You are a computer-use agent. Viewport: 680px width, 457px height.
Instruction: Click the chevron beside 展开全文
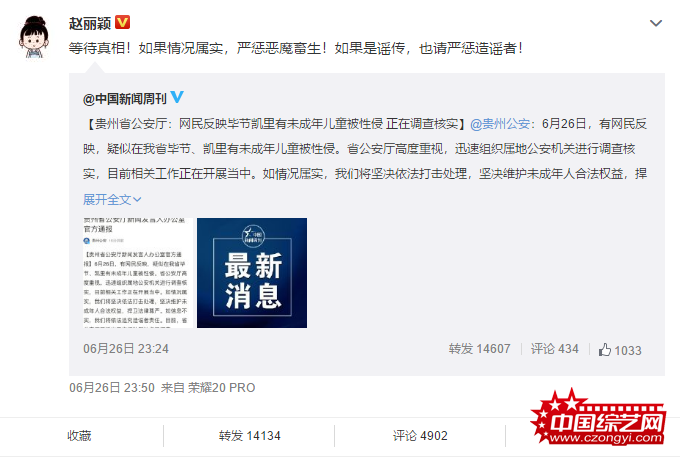pyautogui.click(x=137, y=200)
